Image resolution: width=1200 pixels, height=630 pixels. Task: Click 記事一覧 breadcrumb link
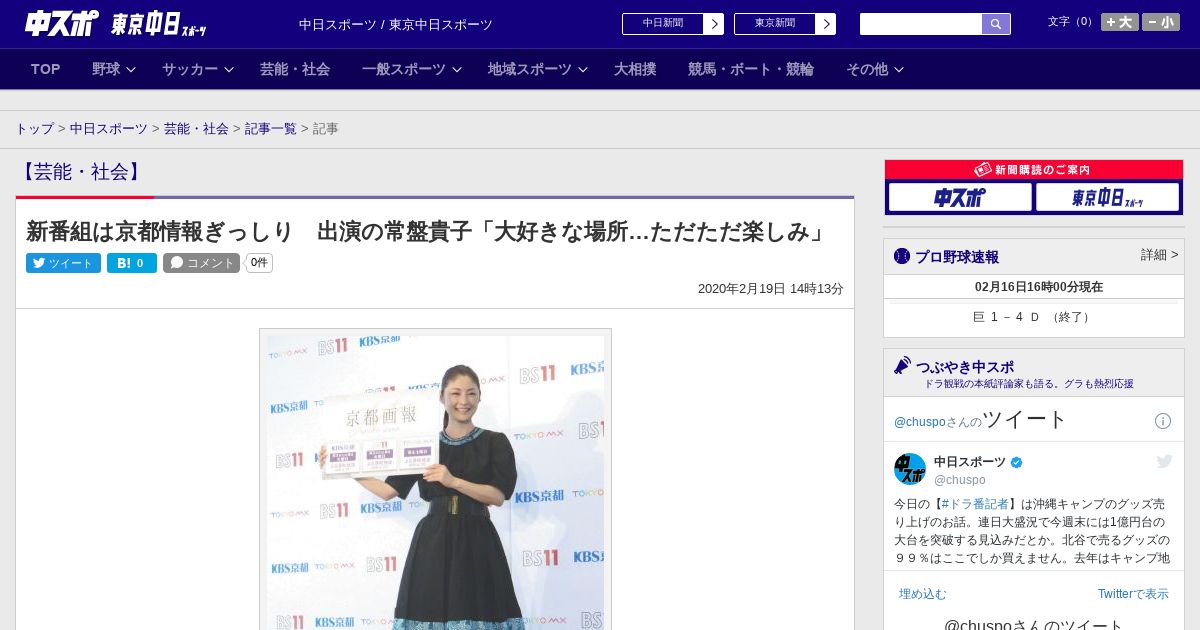point(271,129)
